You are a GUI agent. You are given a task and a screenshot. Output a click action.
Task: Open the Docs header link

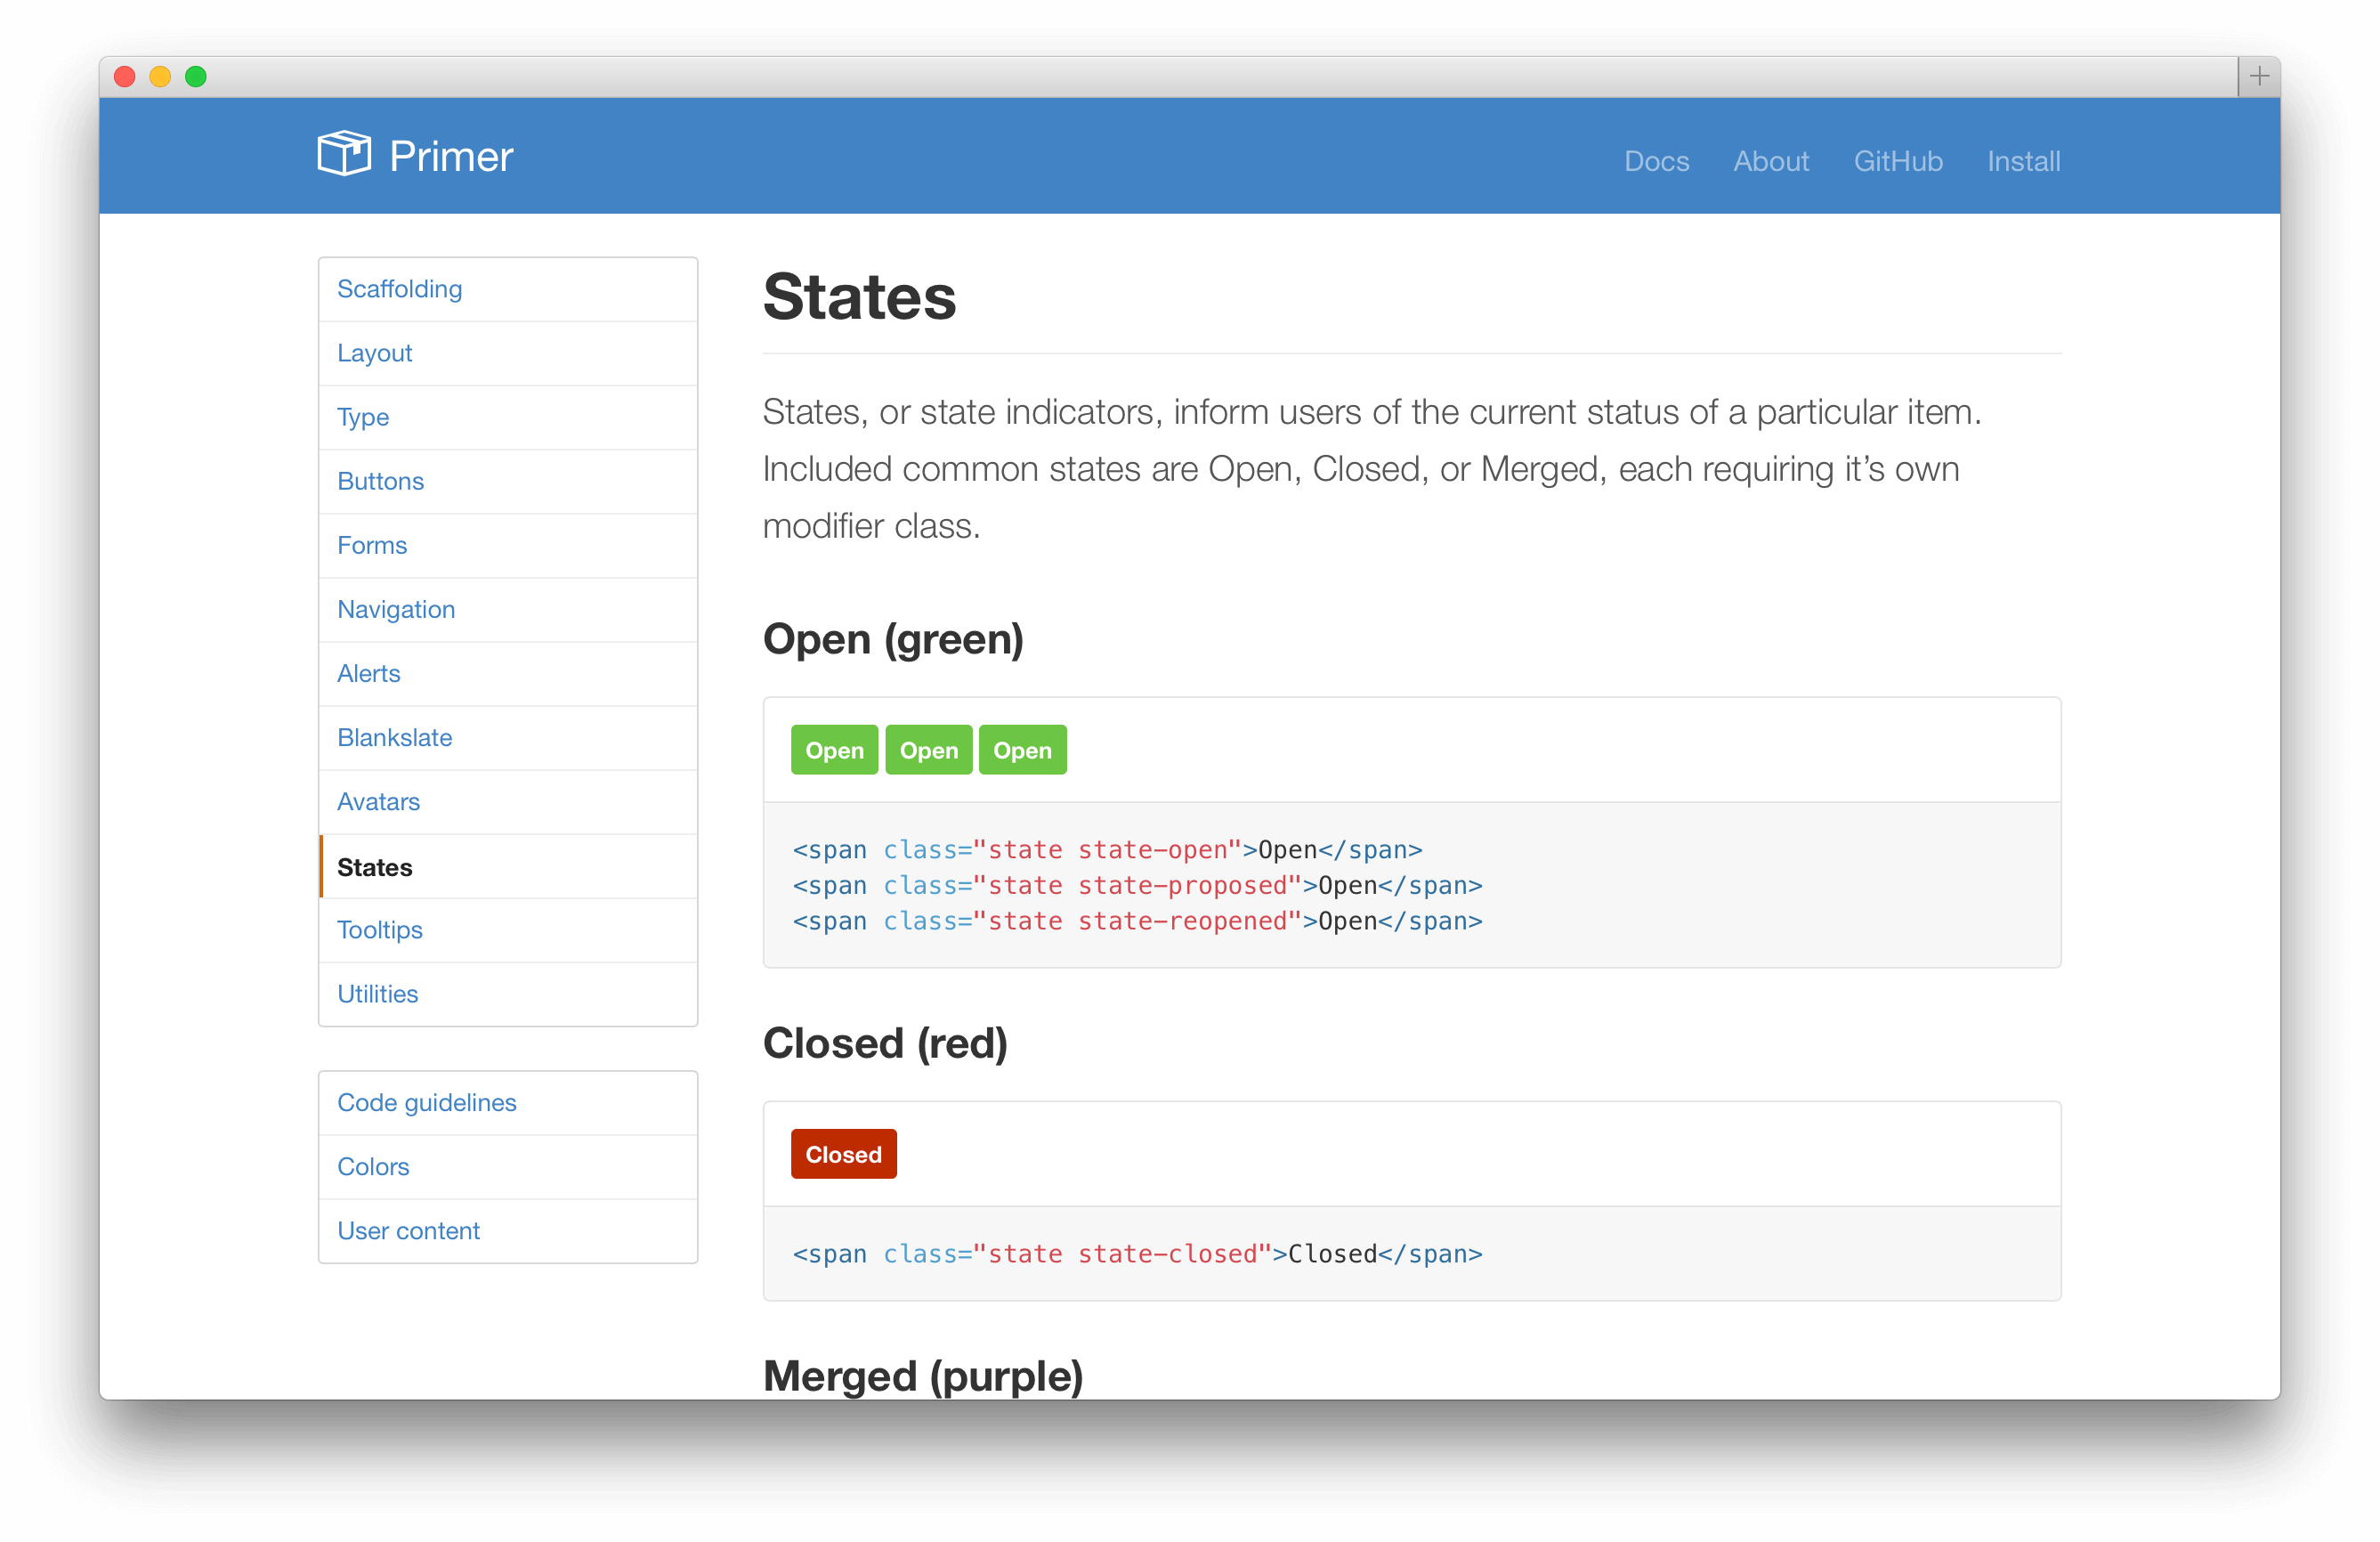(1656, 161)
